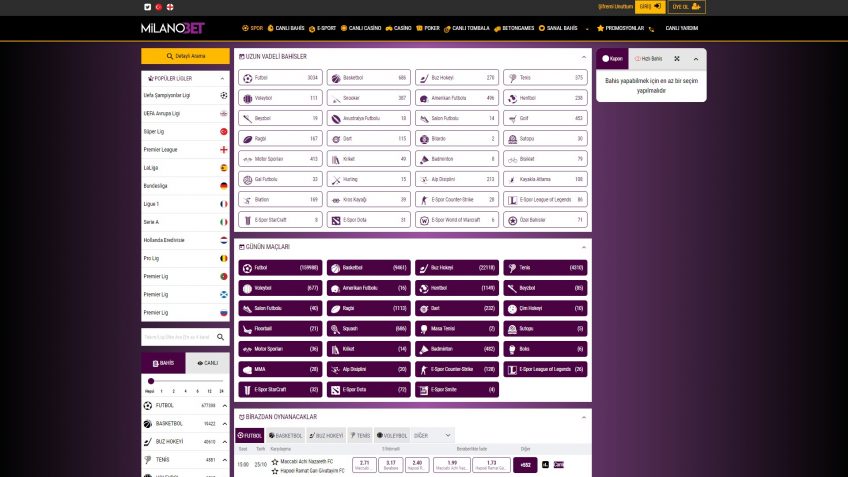Click the Detaylı Arama button
Image resolution: width=848 pixels, height=477 pixels.
click(185, 56)
